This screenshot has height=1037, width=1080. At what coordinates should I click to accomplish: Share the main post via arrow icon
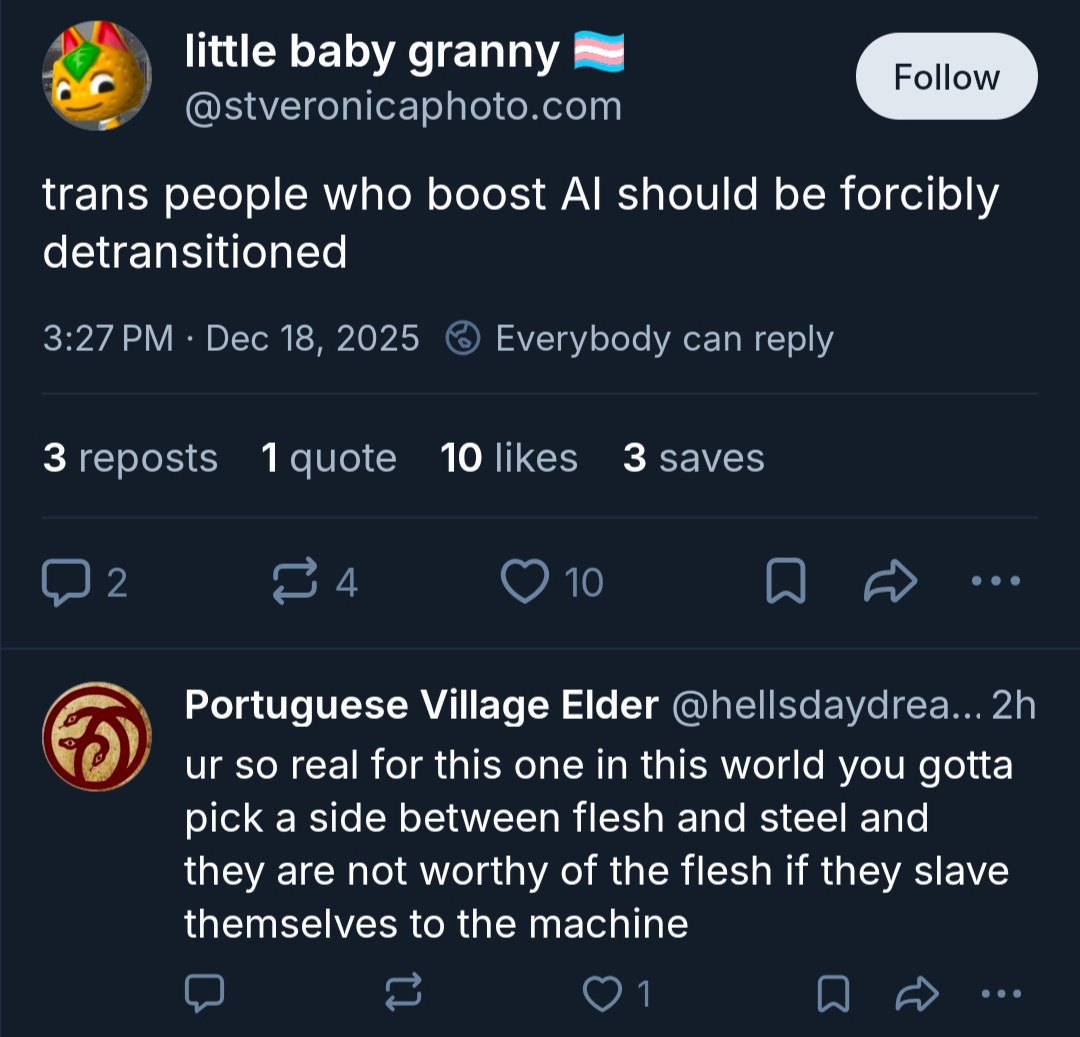[890, 582]
